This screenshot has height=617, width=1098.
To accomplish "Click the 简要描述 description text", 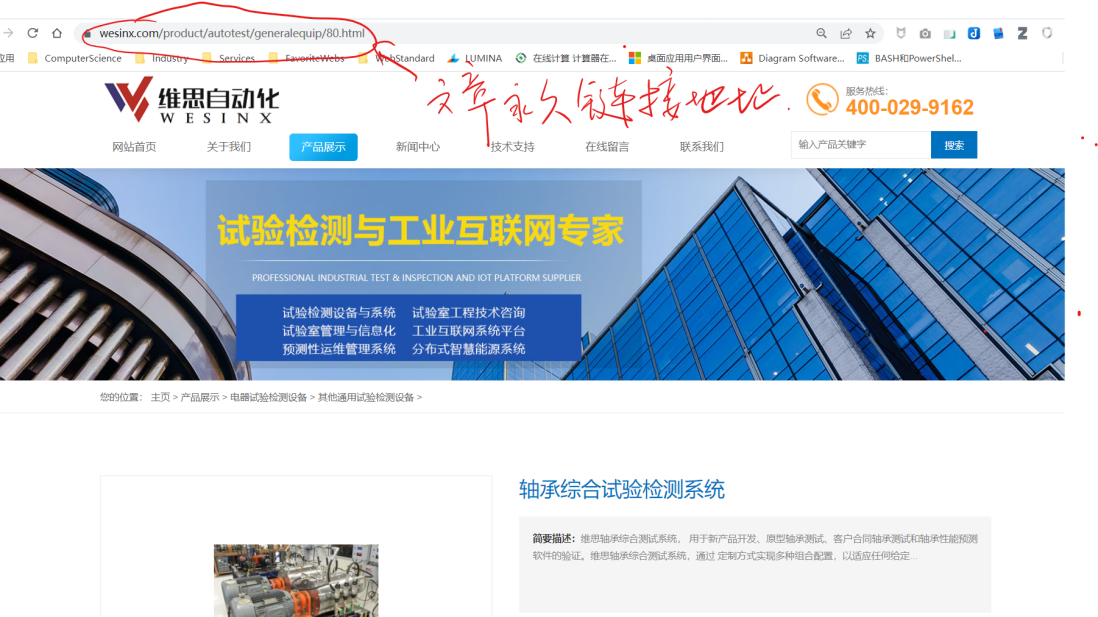I will (x=755, y=547).
